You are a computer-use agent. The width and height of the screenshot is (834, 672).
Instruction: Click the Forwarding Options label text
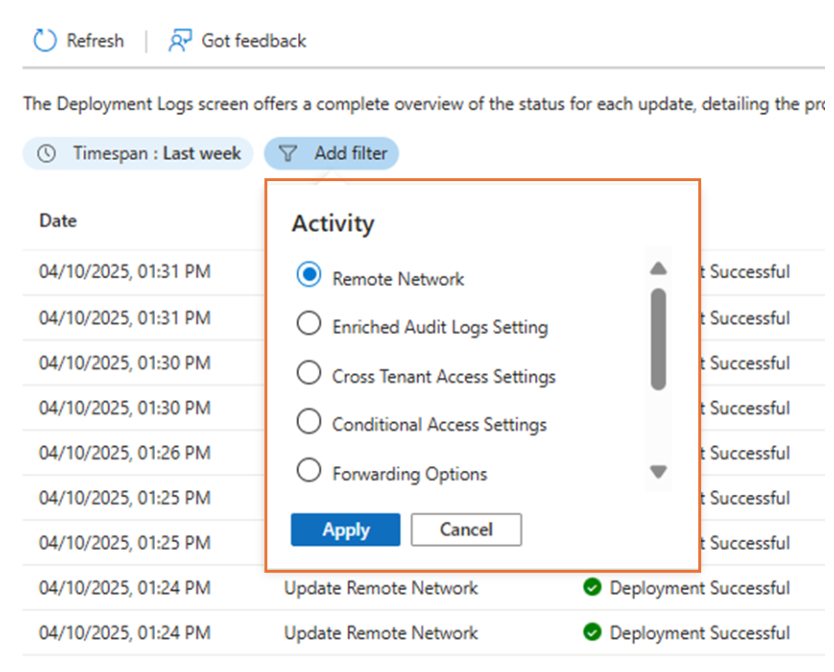pyautogui.click(x=410, y=474)
